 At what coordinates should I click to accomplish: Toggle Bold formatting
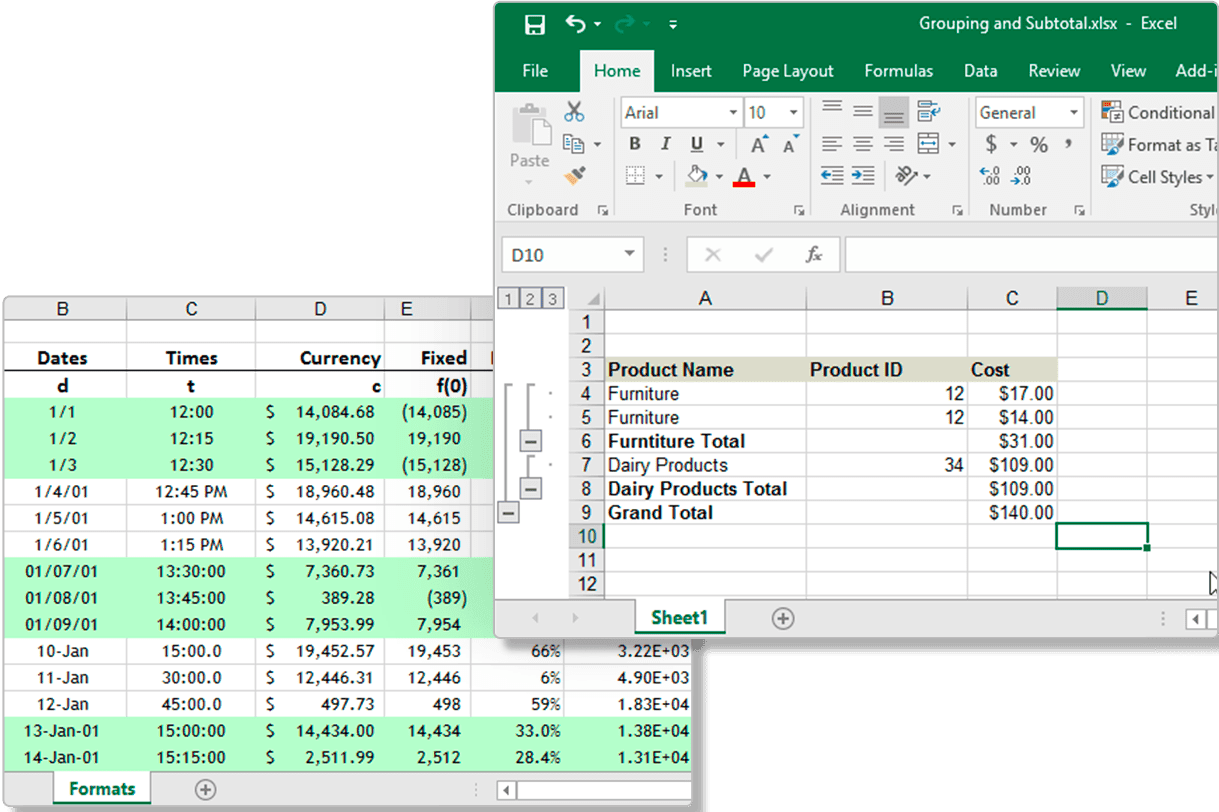[x=634, y=145]
